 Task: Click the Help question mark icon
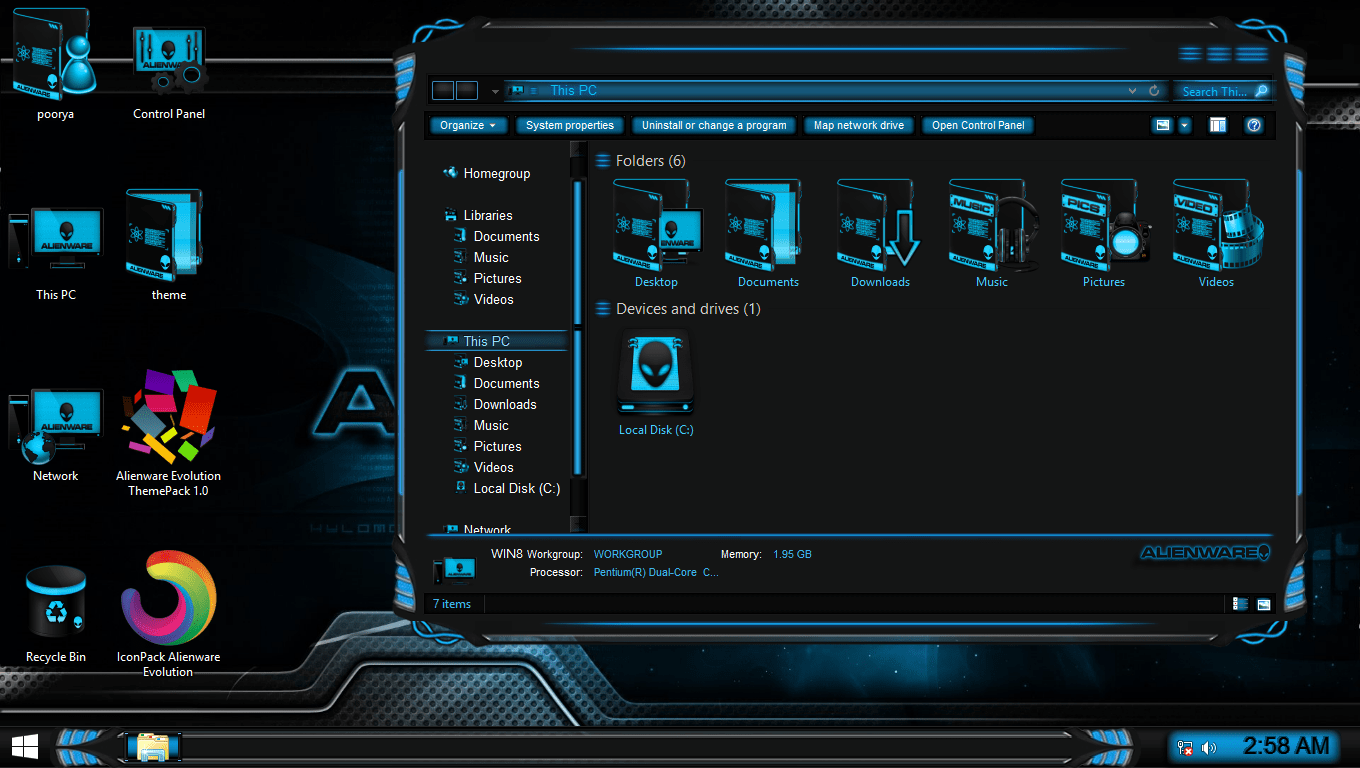(x=1254, y=125)
